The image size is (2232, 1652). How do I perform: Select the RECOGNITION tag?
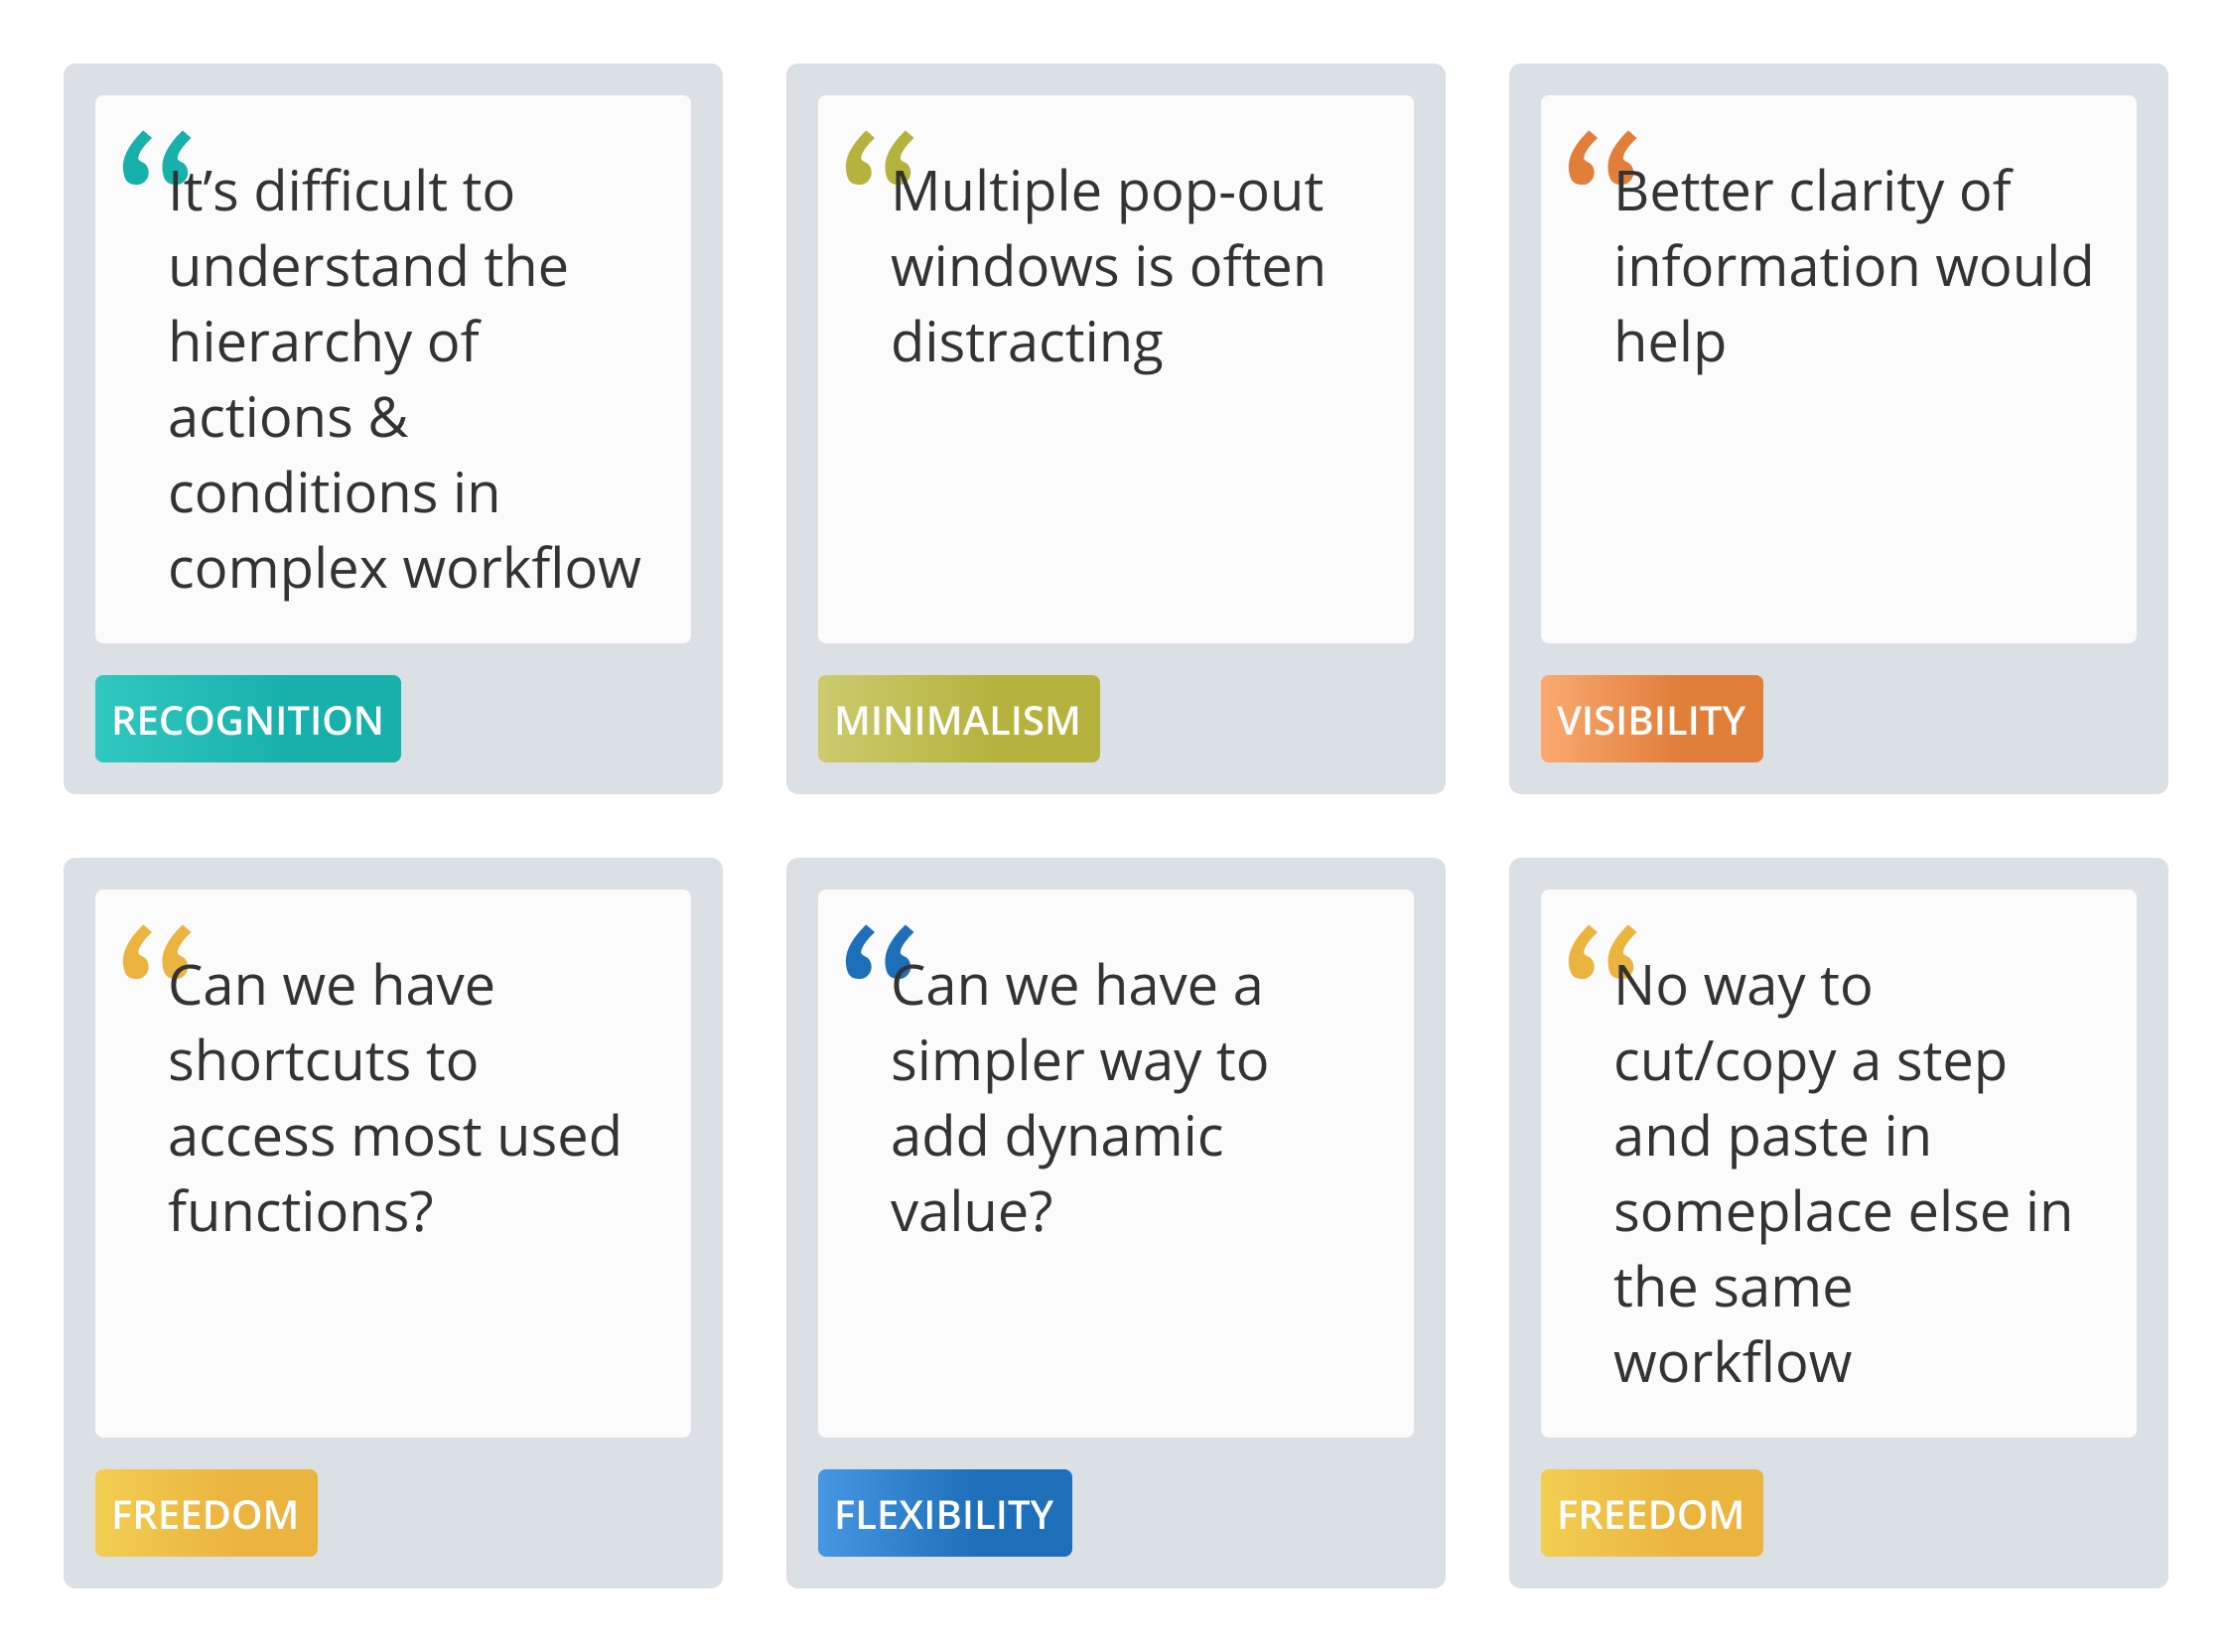click(x=248, y=719)
